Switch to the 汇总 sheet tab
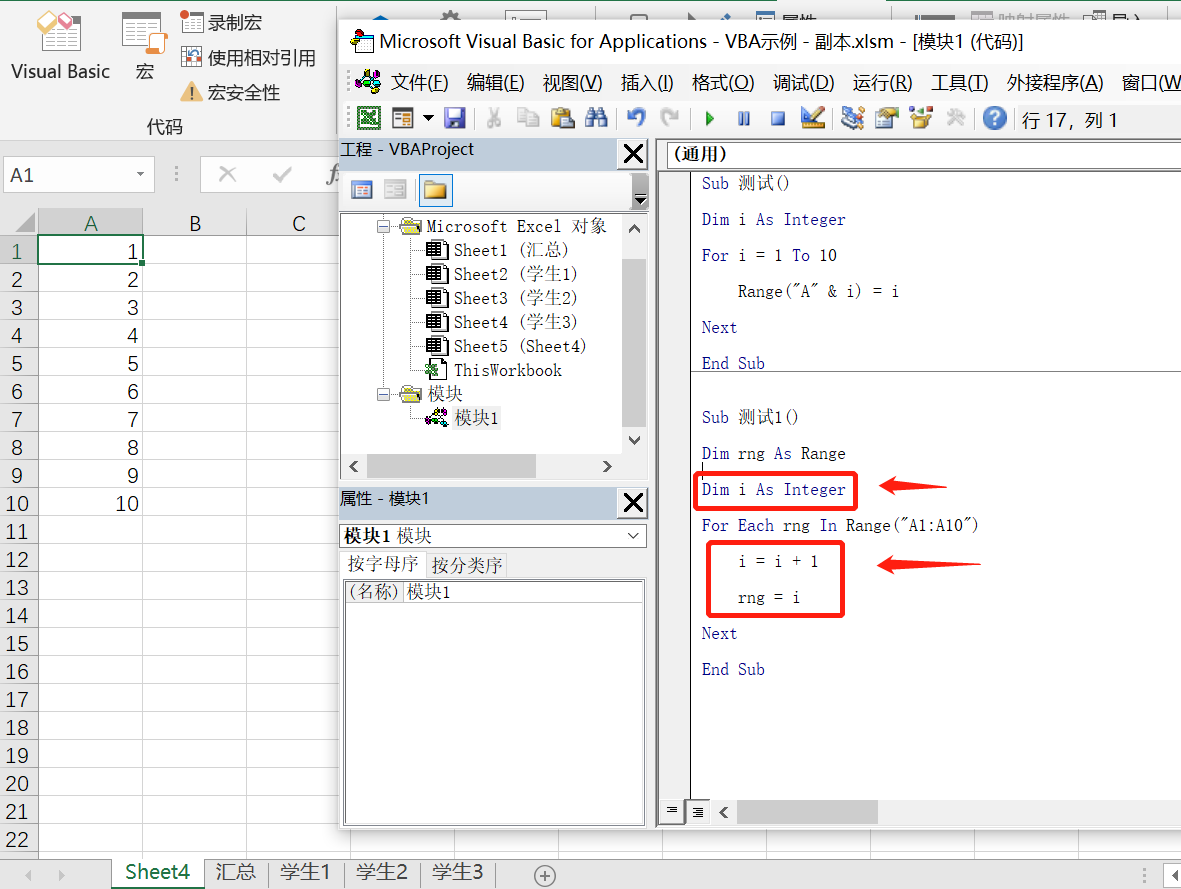 pos(235,871)
